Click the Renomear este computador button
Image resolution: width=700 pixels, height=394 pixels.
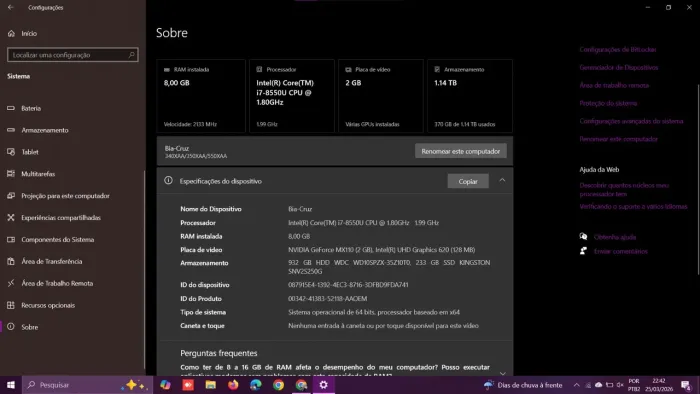point(461,151)
